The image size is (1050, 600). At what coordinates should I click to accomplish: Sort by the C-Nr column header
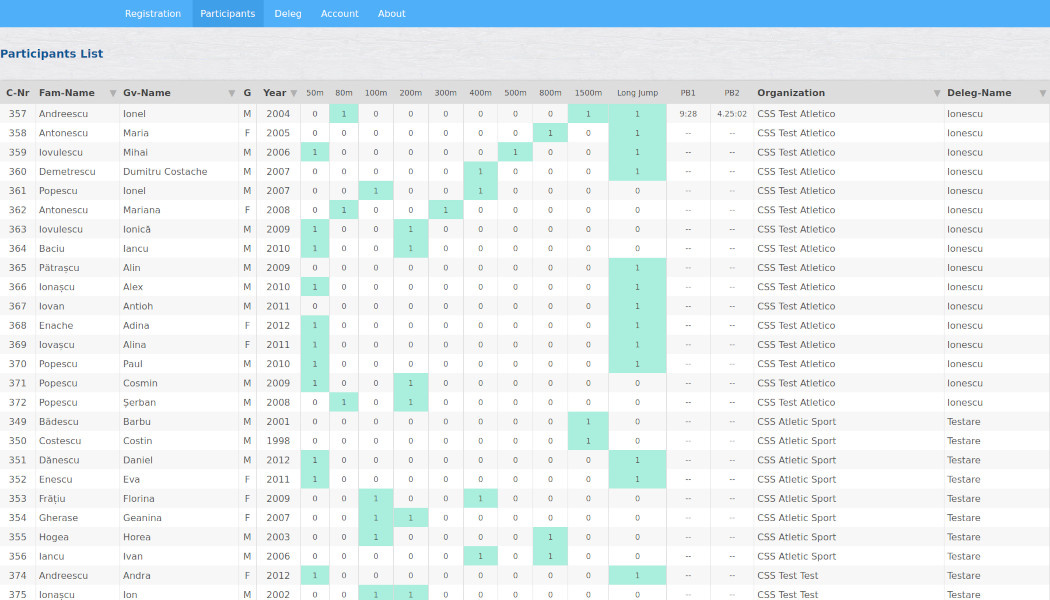click(17, 93)
